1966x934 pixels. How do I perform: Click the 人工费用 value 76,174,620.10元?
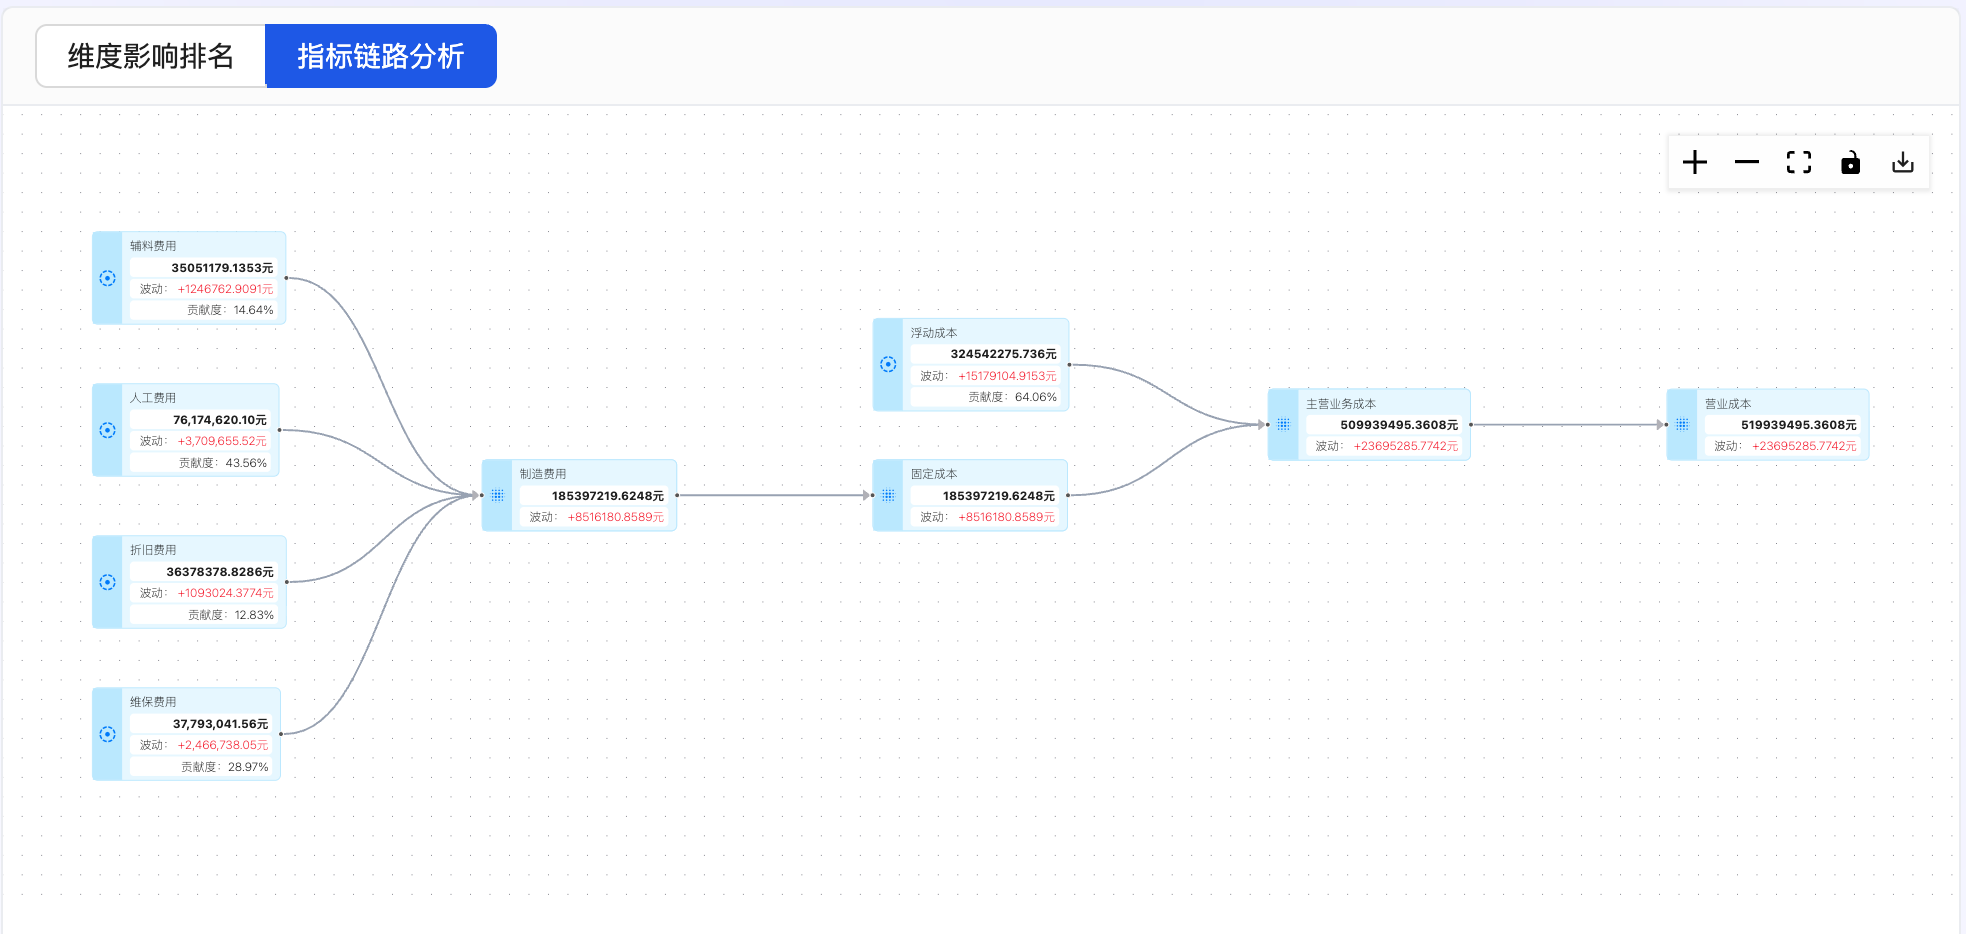(x=220, y=420)
